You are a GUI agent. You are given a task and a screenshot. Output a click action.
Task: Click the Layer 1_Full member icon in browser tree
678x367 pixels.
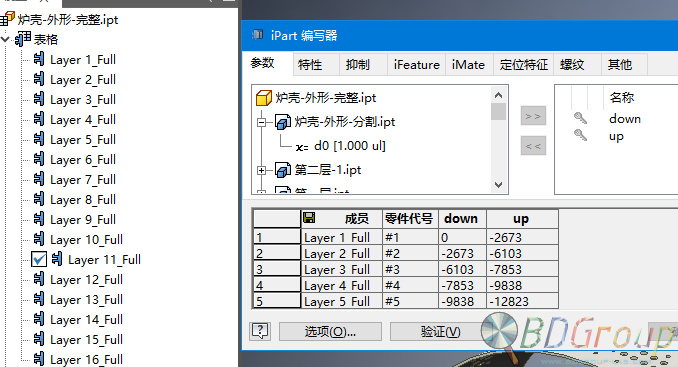(x=39, y=59)
